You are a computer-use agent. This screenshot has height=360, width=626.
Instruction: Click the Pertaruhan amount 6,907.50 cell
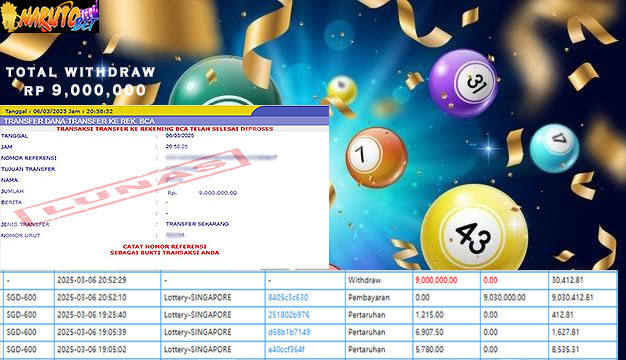429,332
